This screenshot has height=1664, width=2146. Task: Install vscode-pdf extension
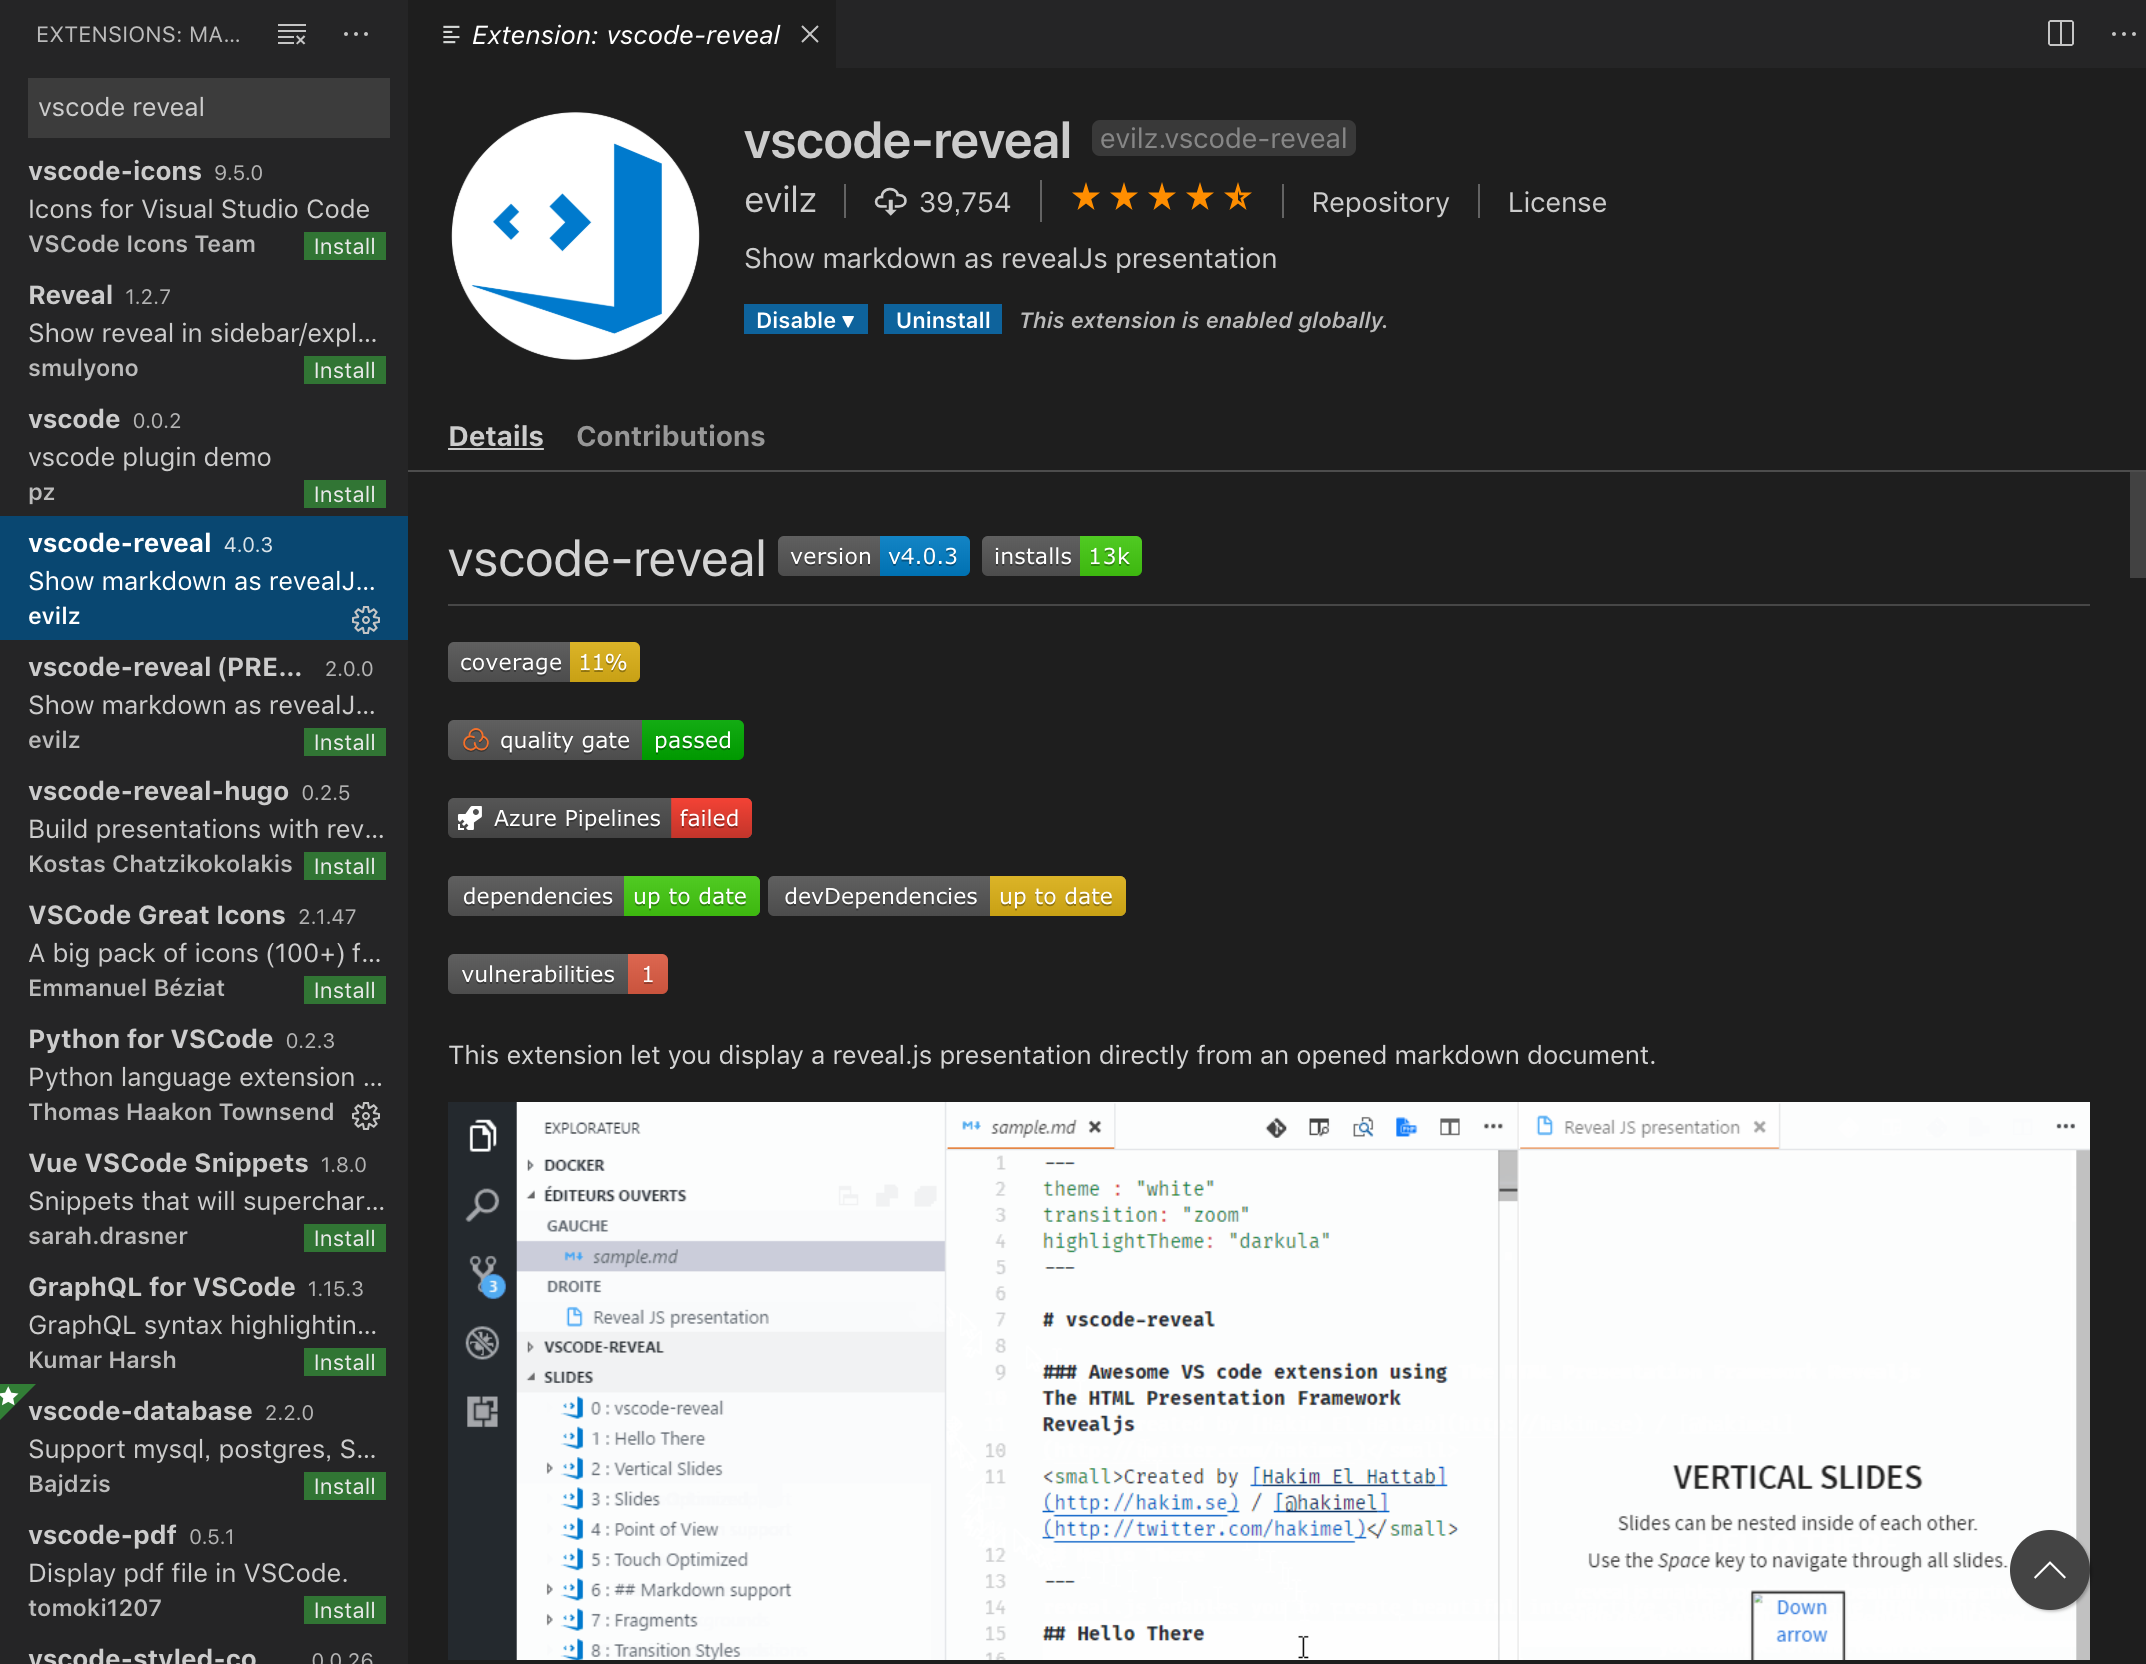[344, 1610]
